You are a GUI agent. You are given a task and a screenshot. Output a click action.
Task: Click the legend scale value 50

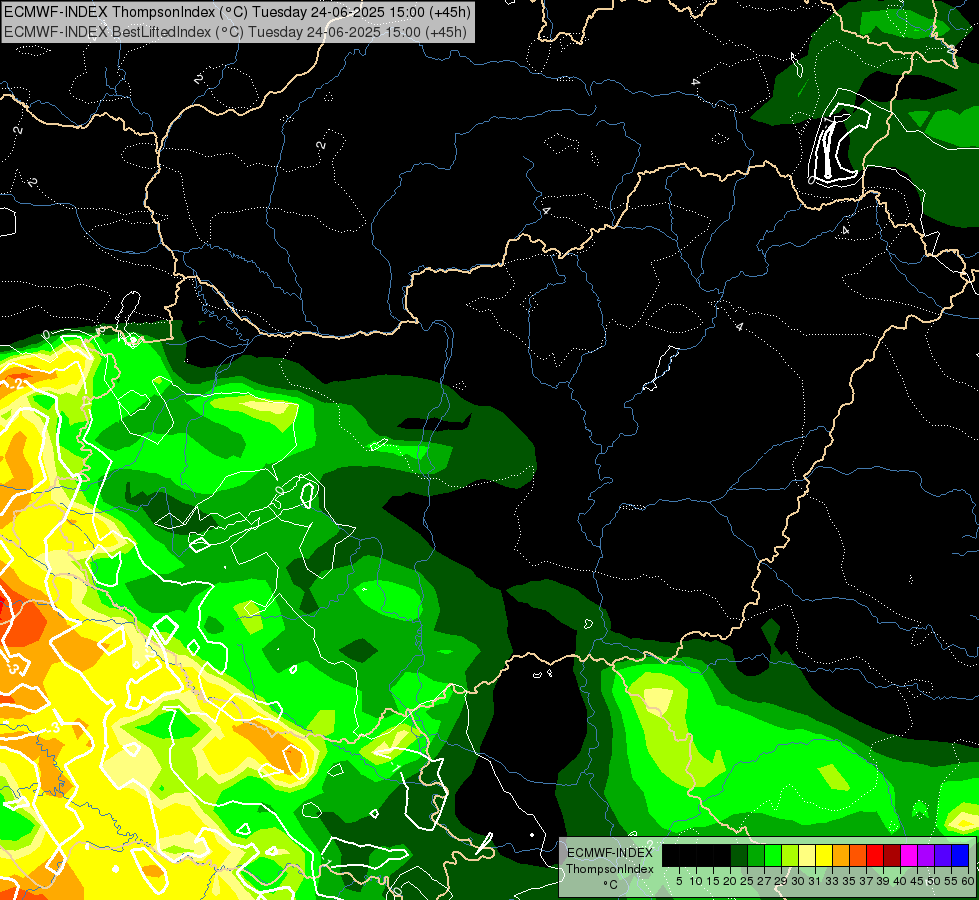935,881
